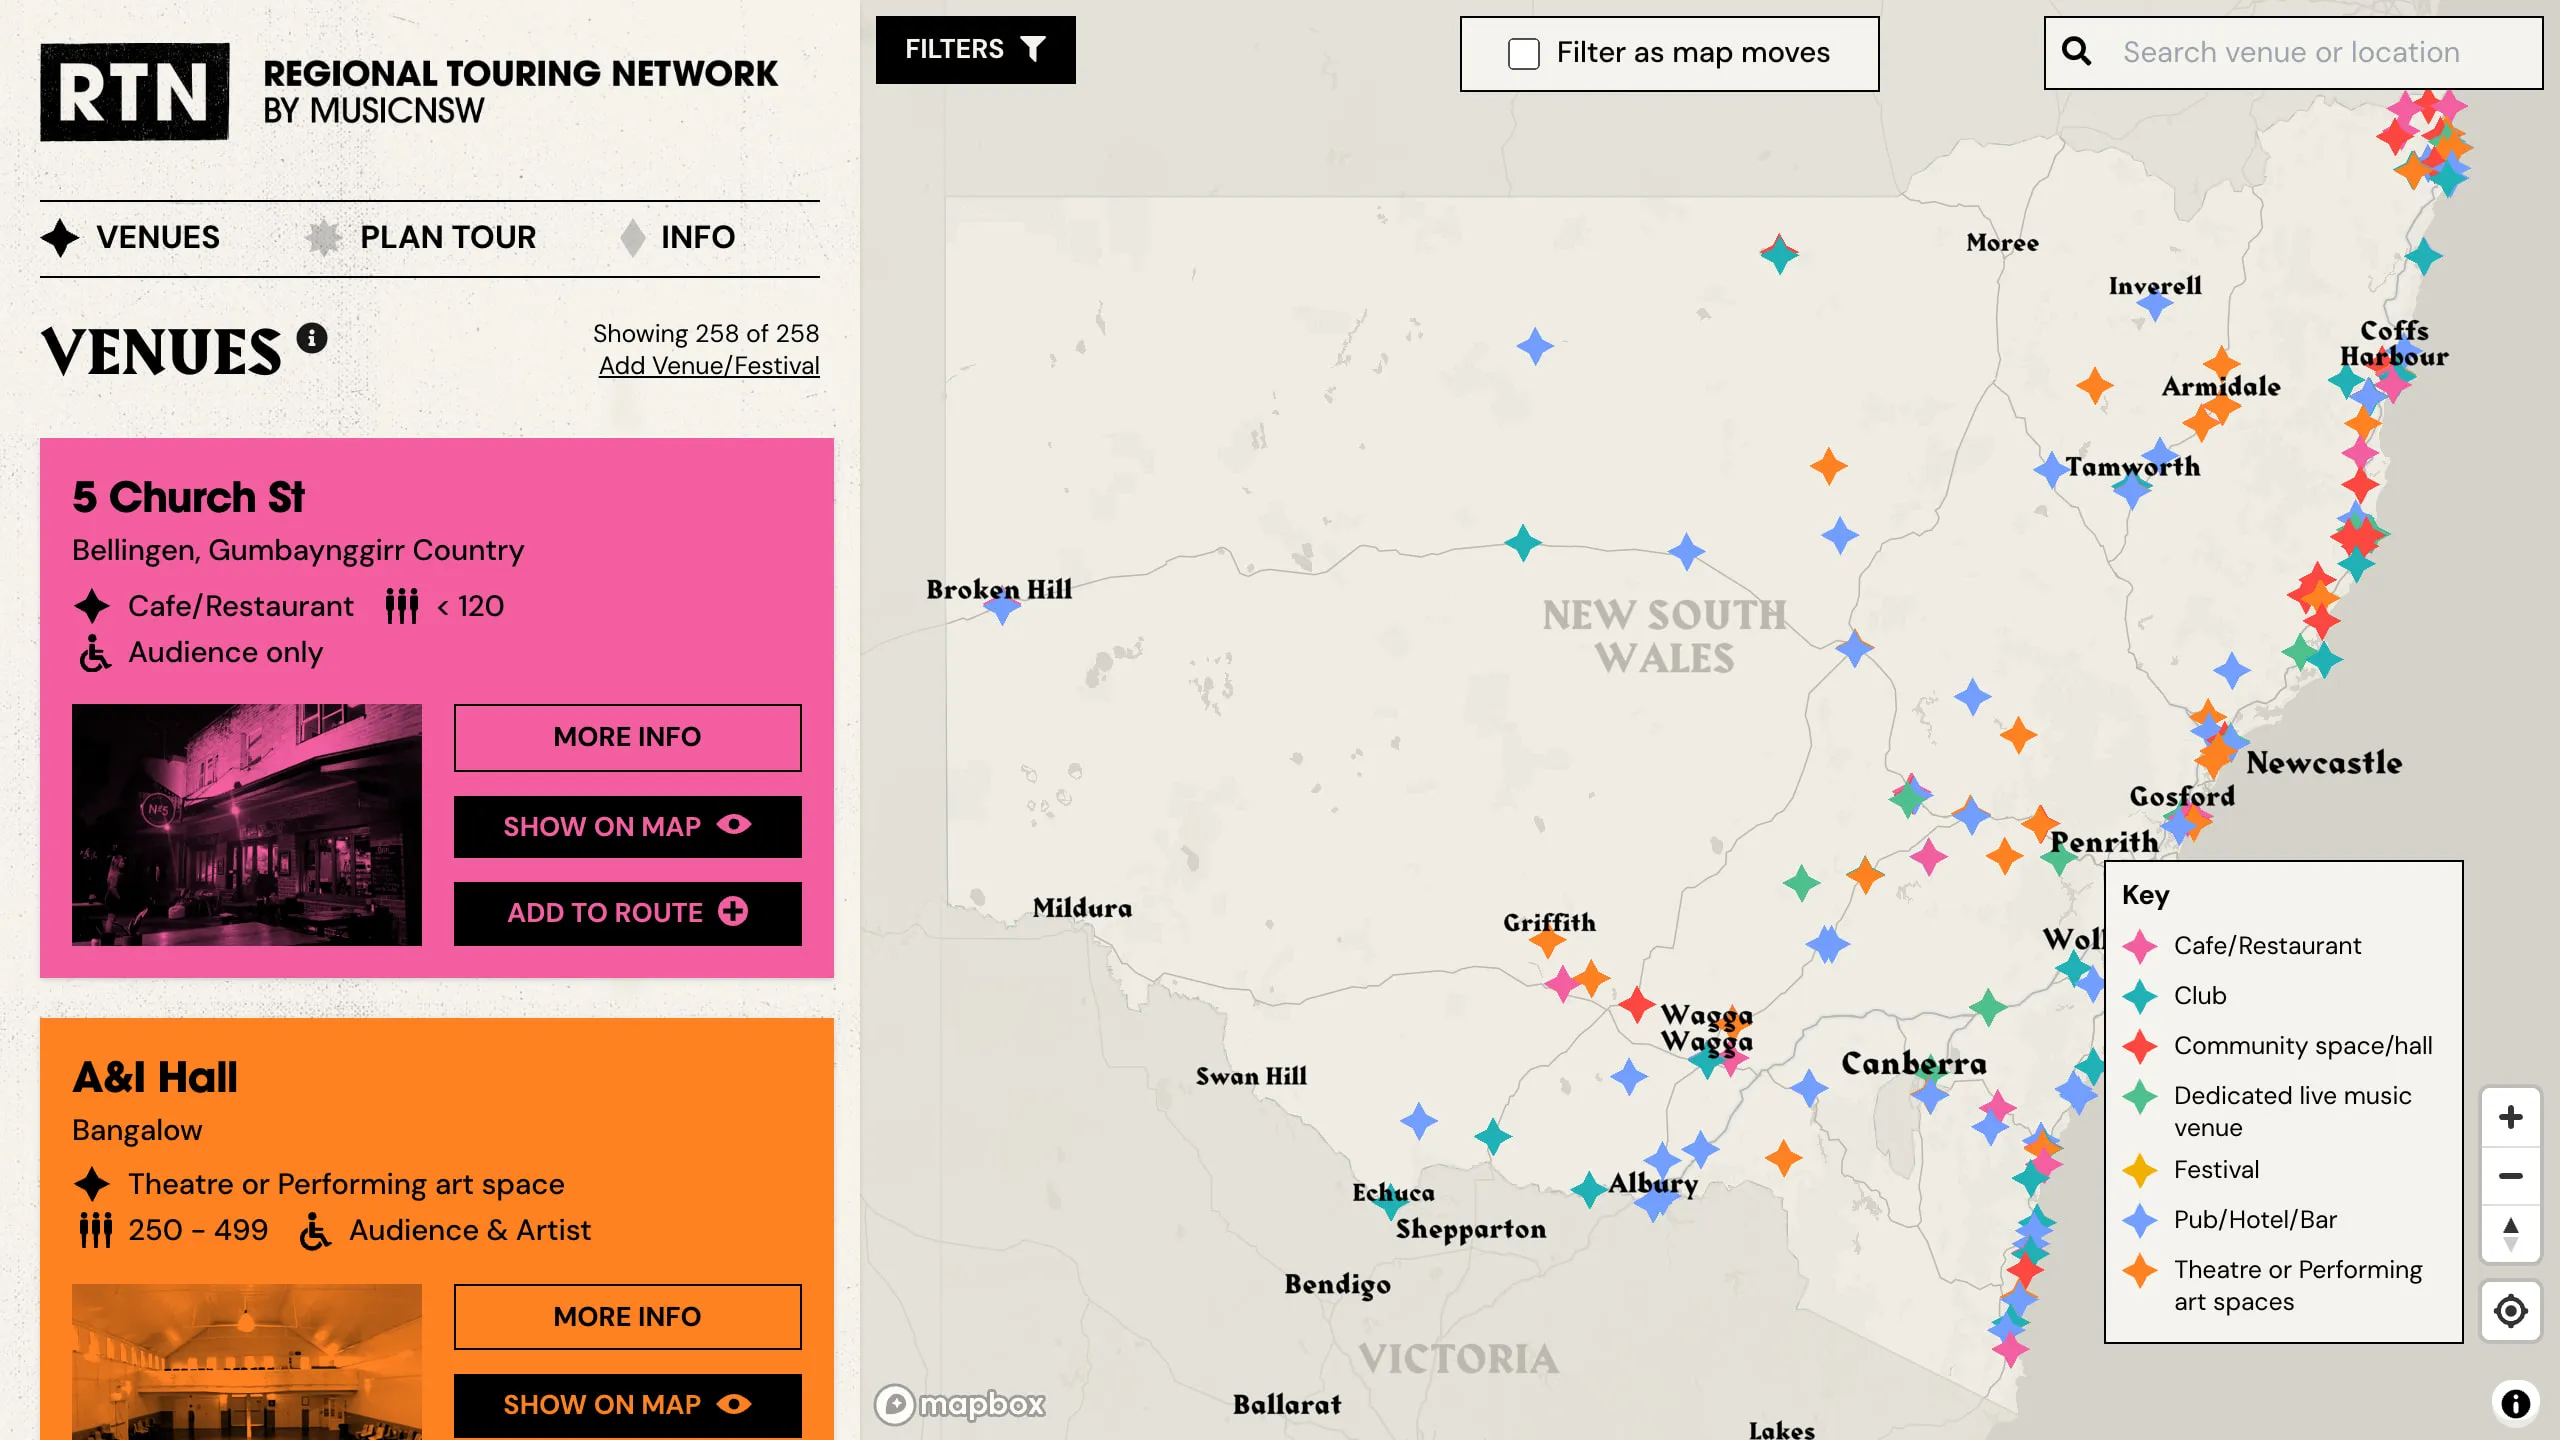Click the 'Bangalow' location text

click(x=137, y=1130)
